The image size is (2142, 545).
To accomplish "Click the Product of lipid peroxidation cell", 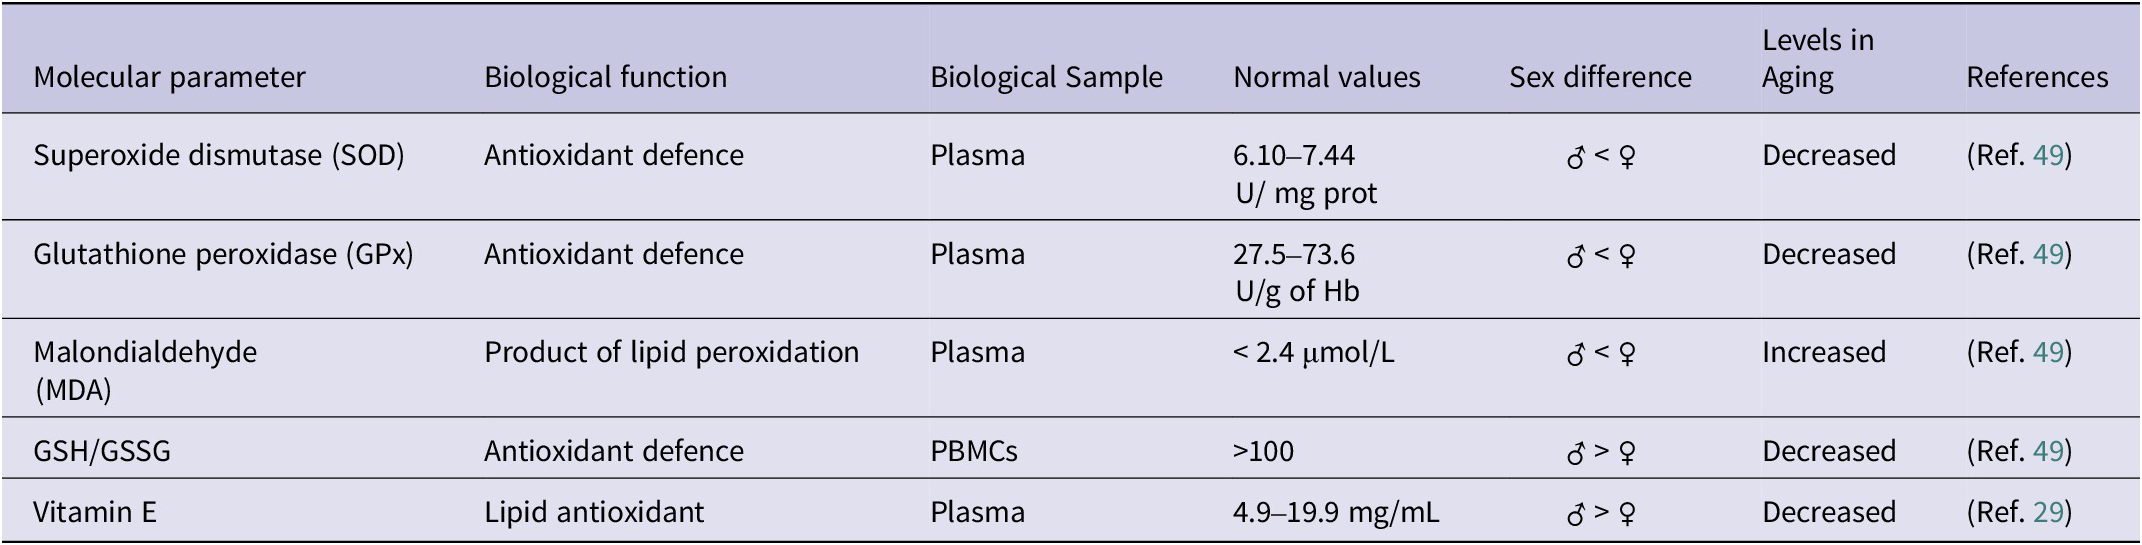I will [671, 353].
